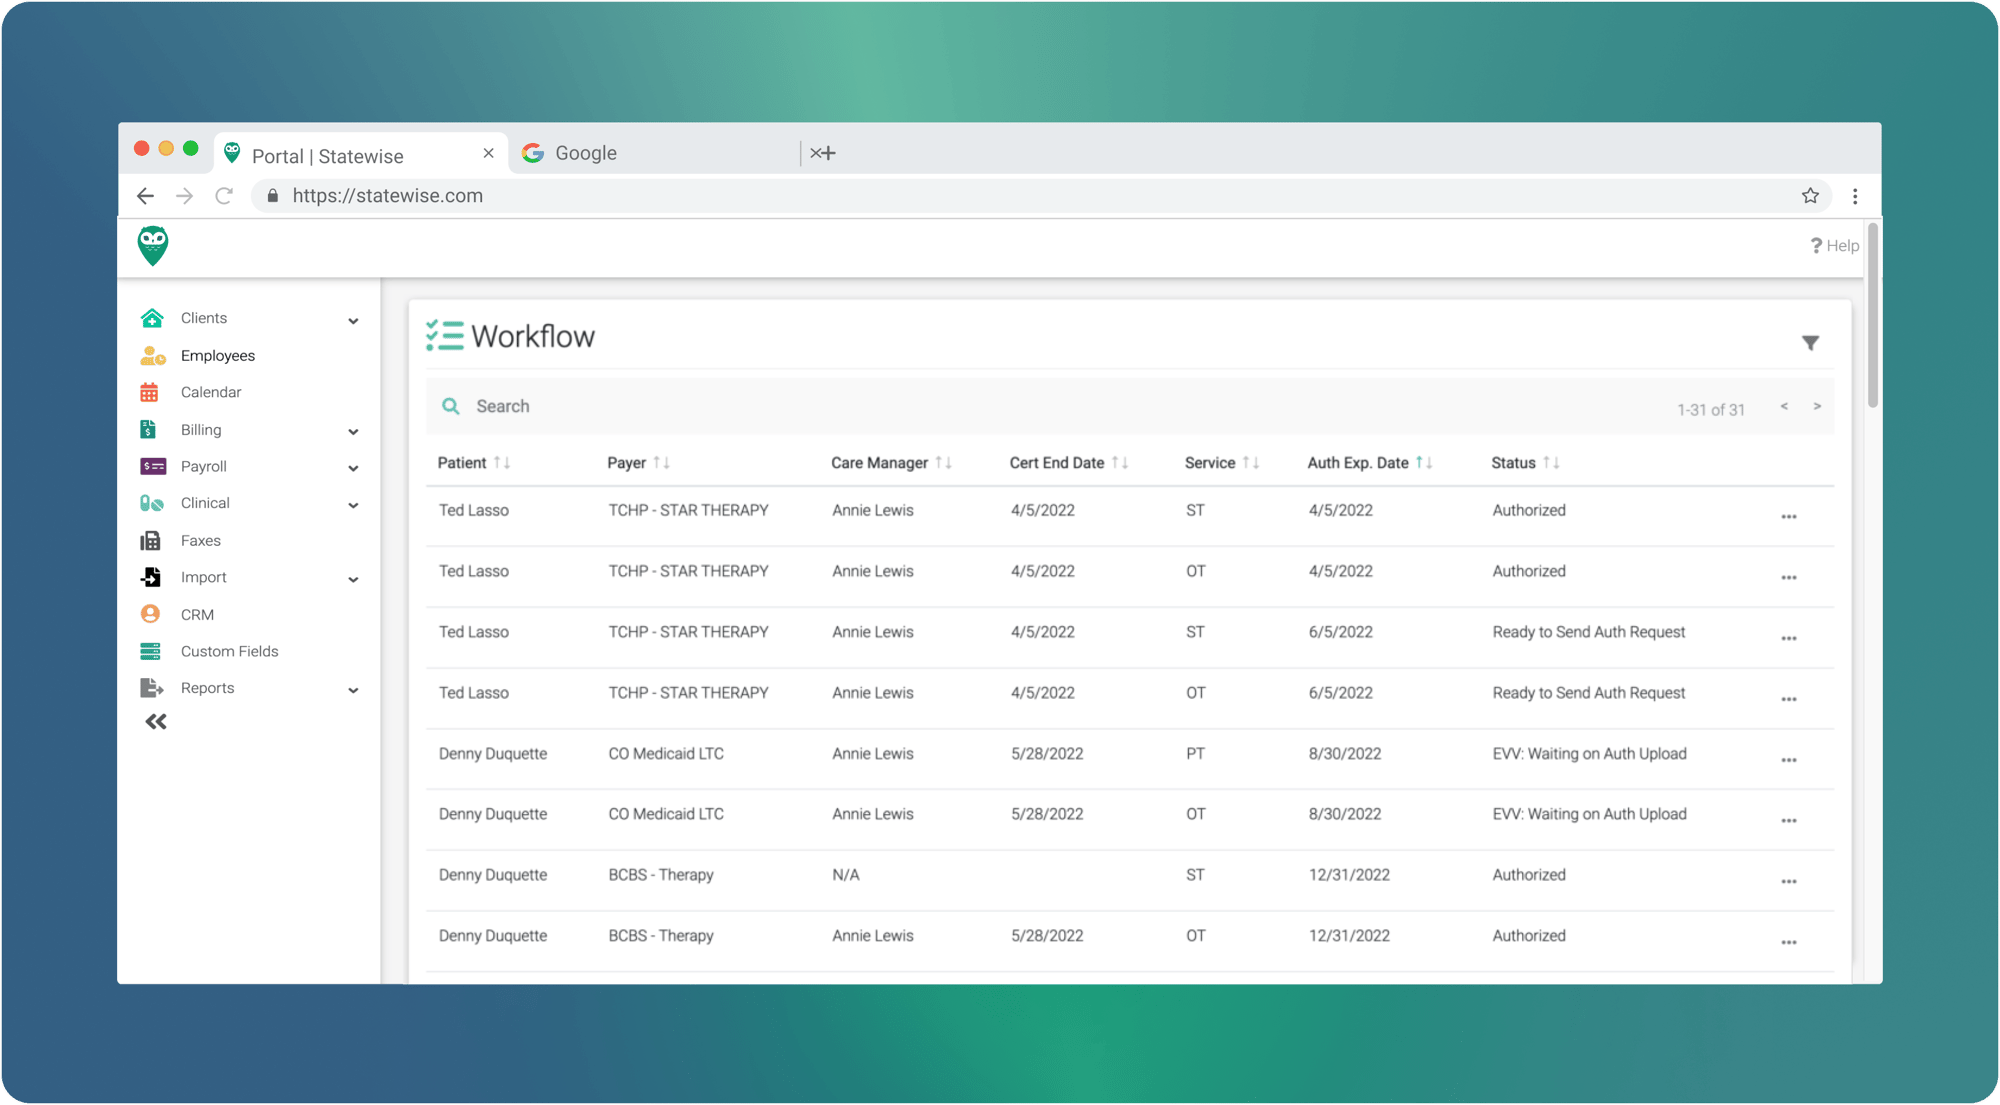Expand the Billing sidebar menu
The width and height of the screenshot is (2000, 1105).
(353, 430)
